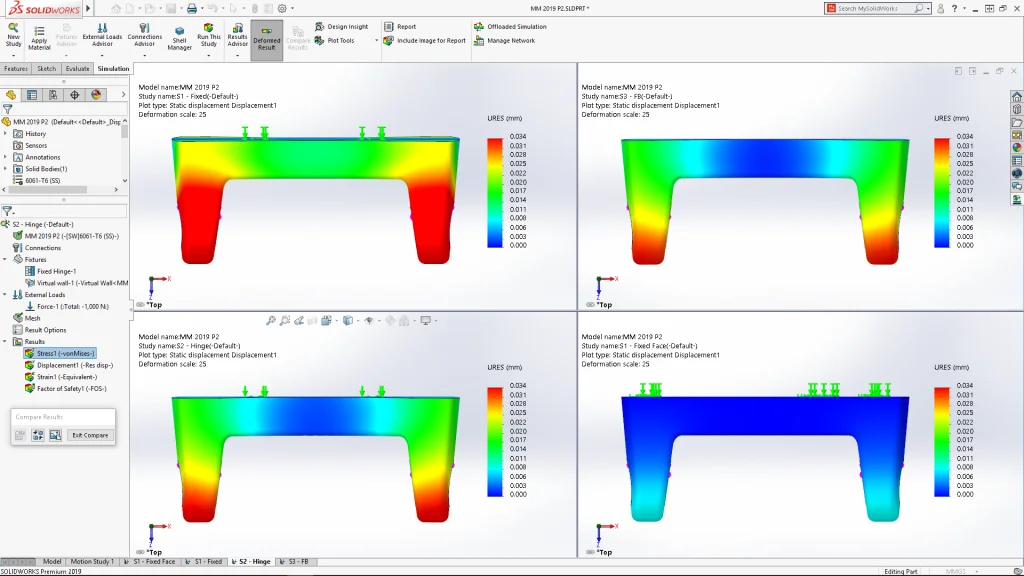
Task: Toggle the Deformed Result button off
Action: pos(266,39)
